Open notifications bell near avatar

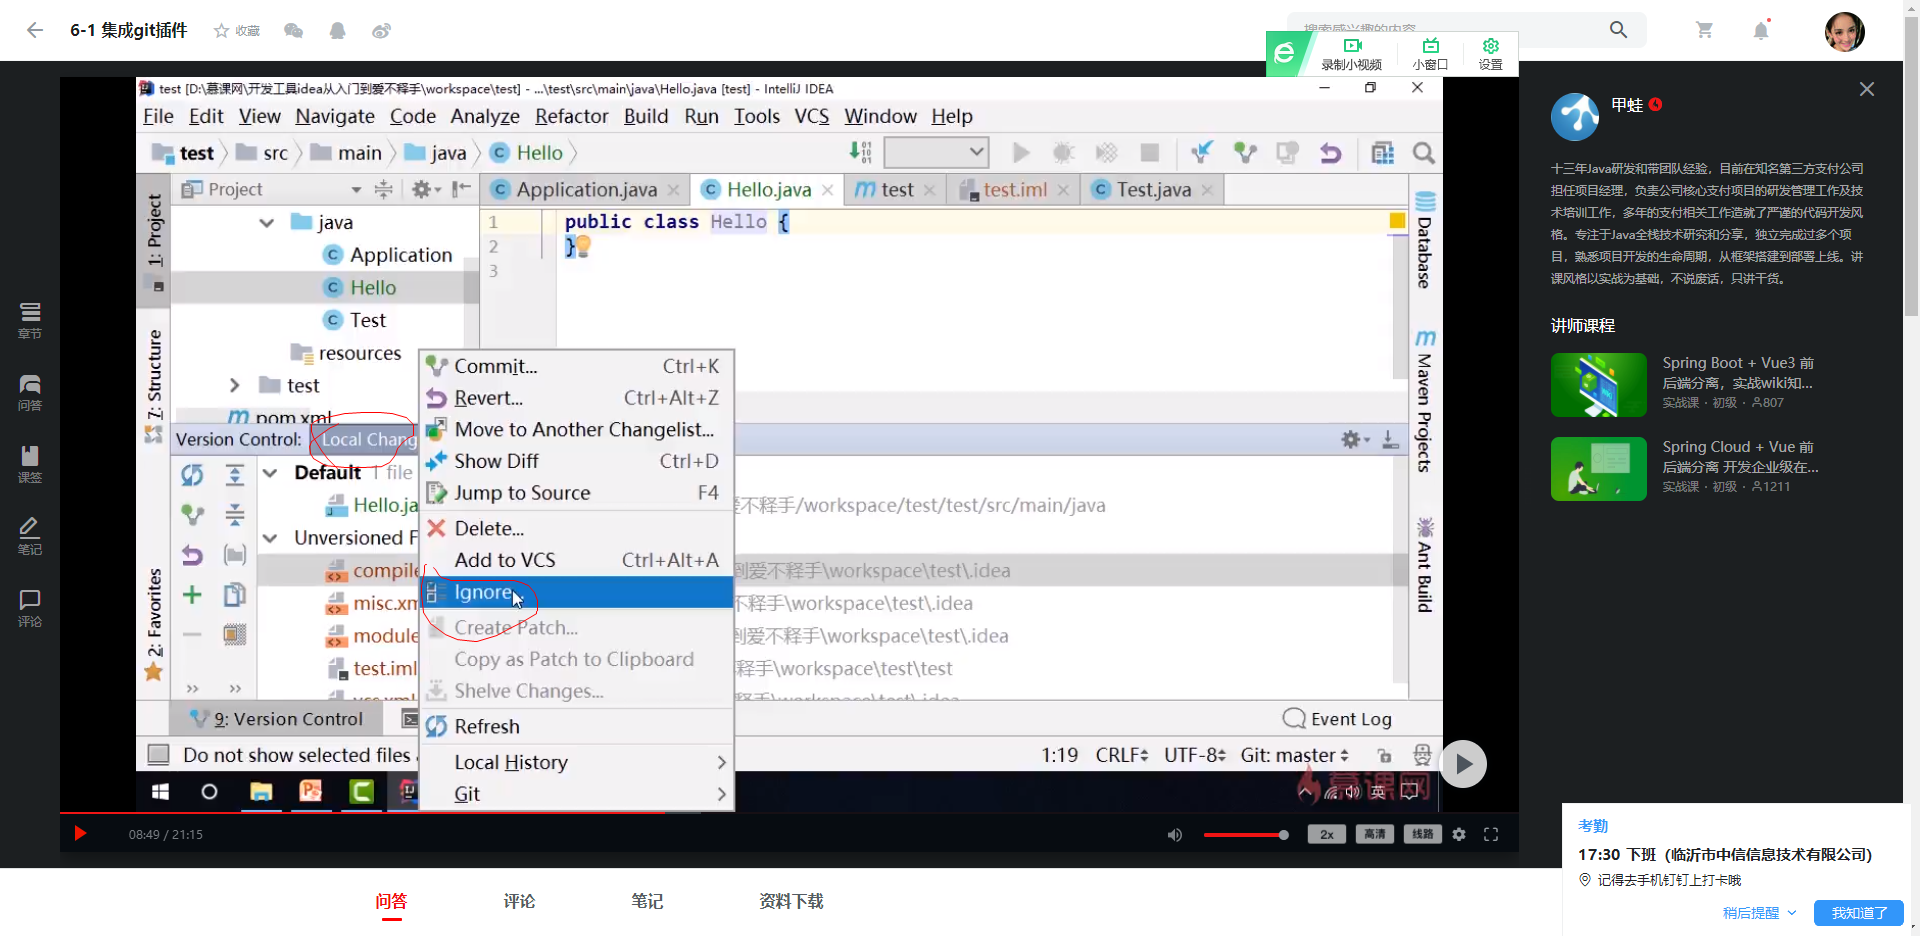click(x=1761, y=30)
